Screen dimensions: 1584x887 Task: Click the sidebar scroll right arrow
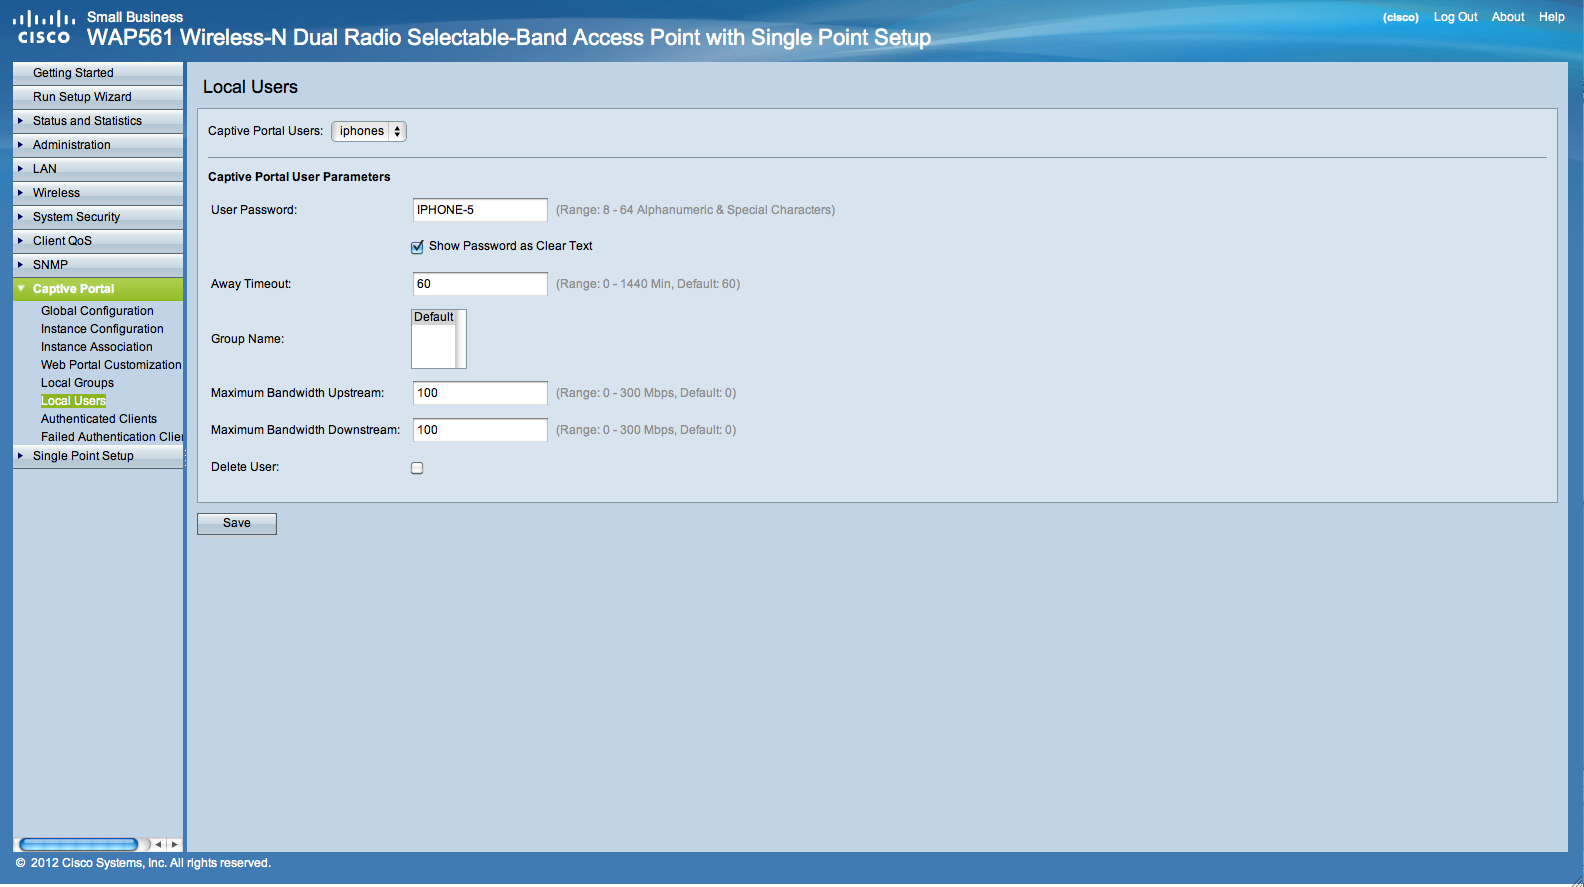[175, 845]
